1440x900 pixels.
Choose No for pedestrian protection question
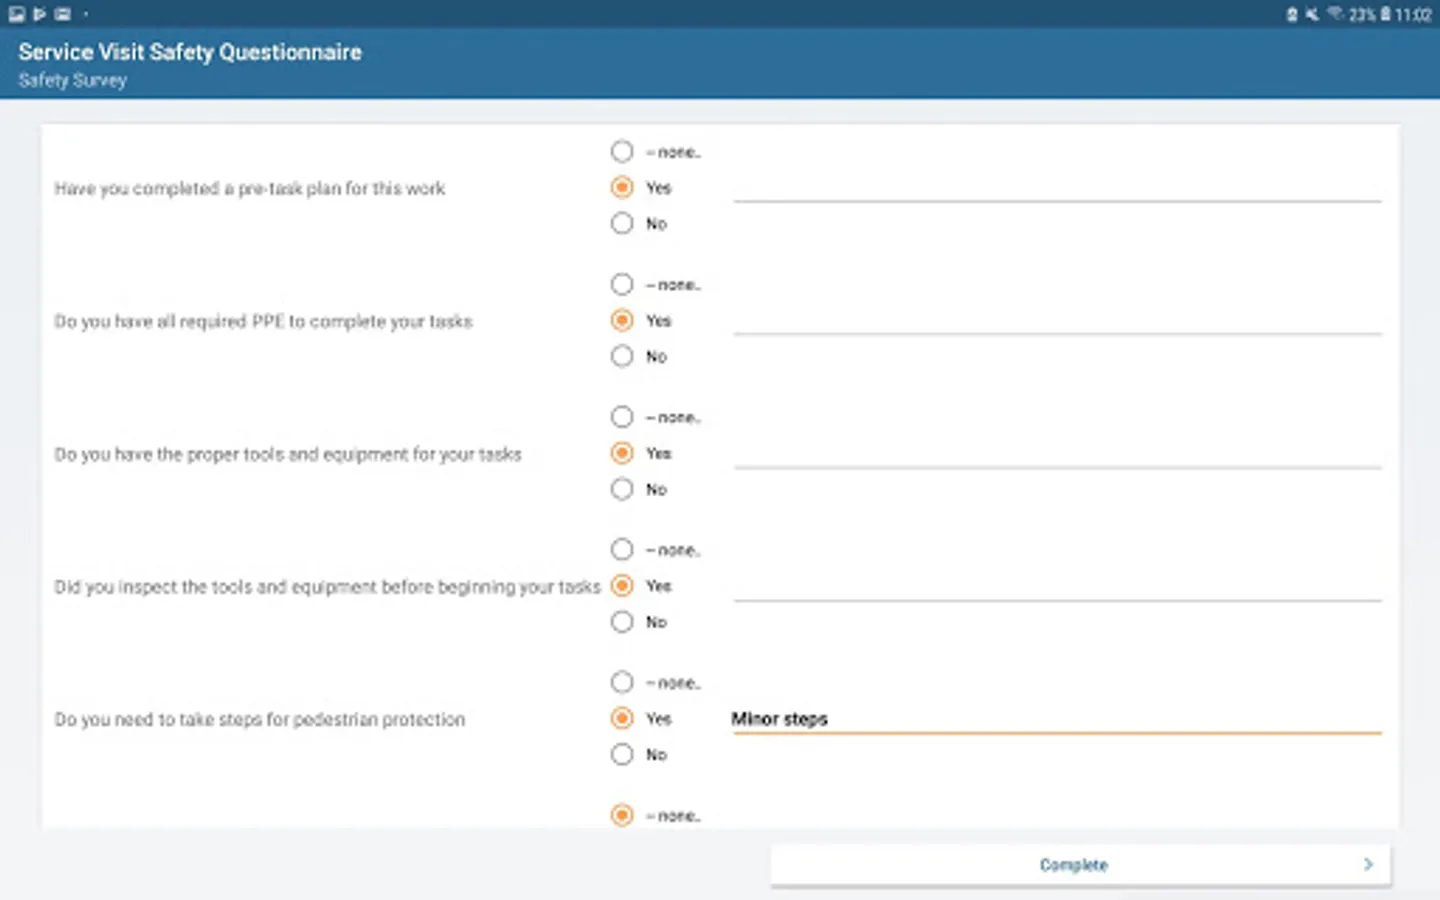(622, 755)
